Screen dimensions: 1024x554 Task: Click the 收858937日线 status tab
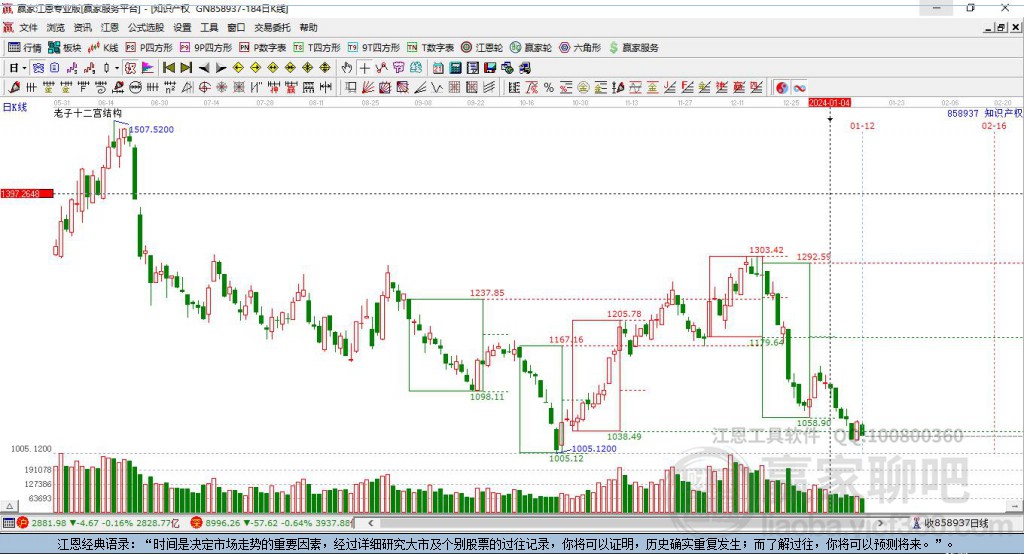click(x=950, y=523)
